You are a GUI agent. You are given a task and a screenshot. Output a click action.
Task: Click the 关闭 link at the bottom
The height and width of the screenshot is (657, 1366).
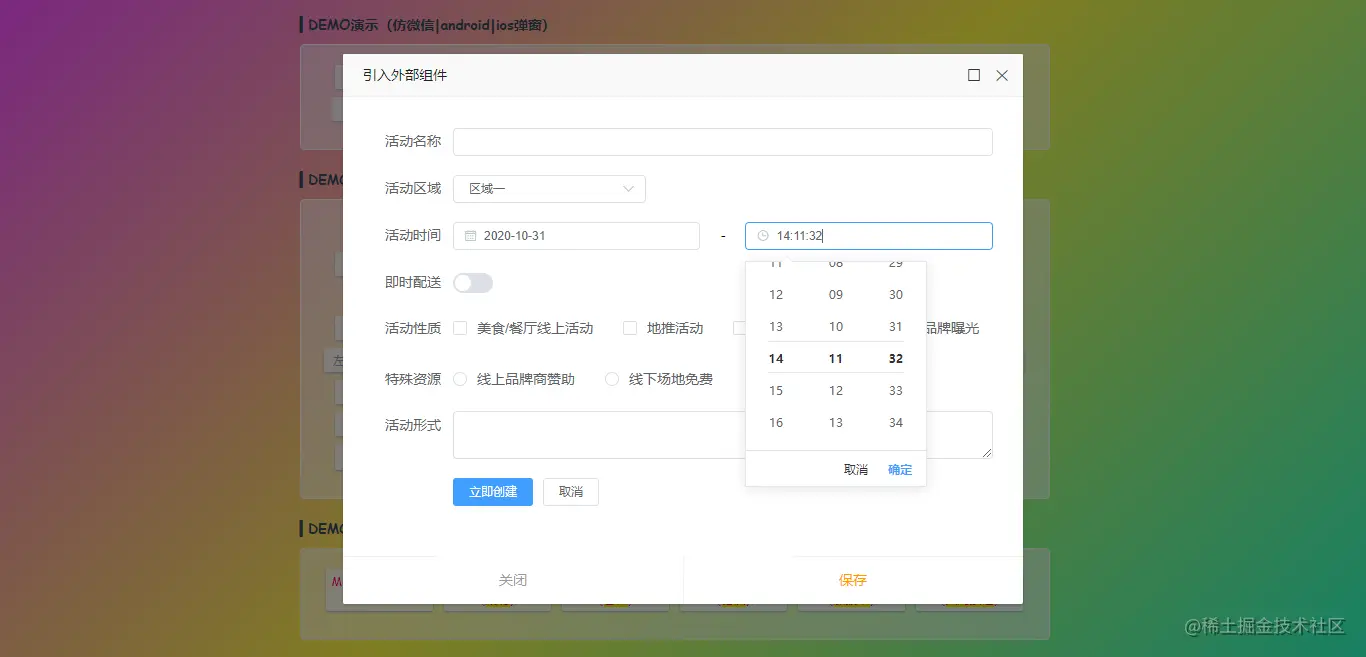point(513,580)
